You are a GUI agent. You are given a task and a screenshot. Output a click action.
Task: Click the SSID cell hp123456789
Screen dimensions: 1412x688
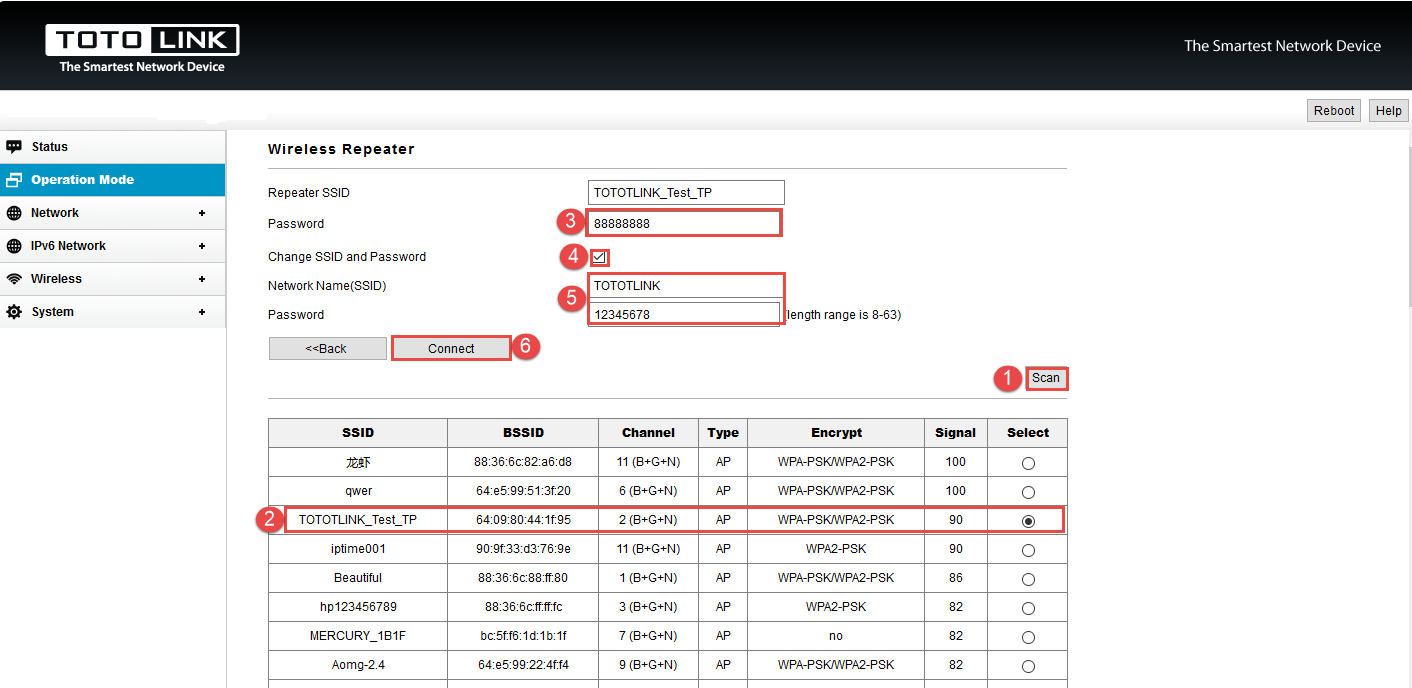tap(358, 607)
